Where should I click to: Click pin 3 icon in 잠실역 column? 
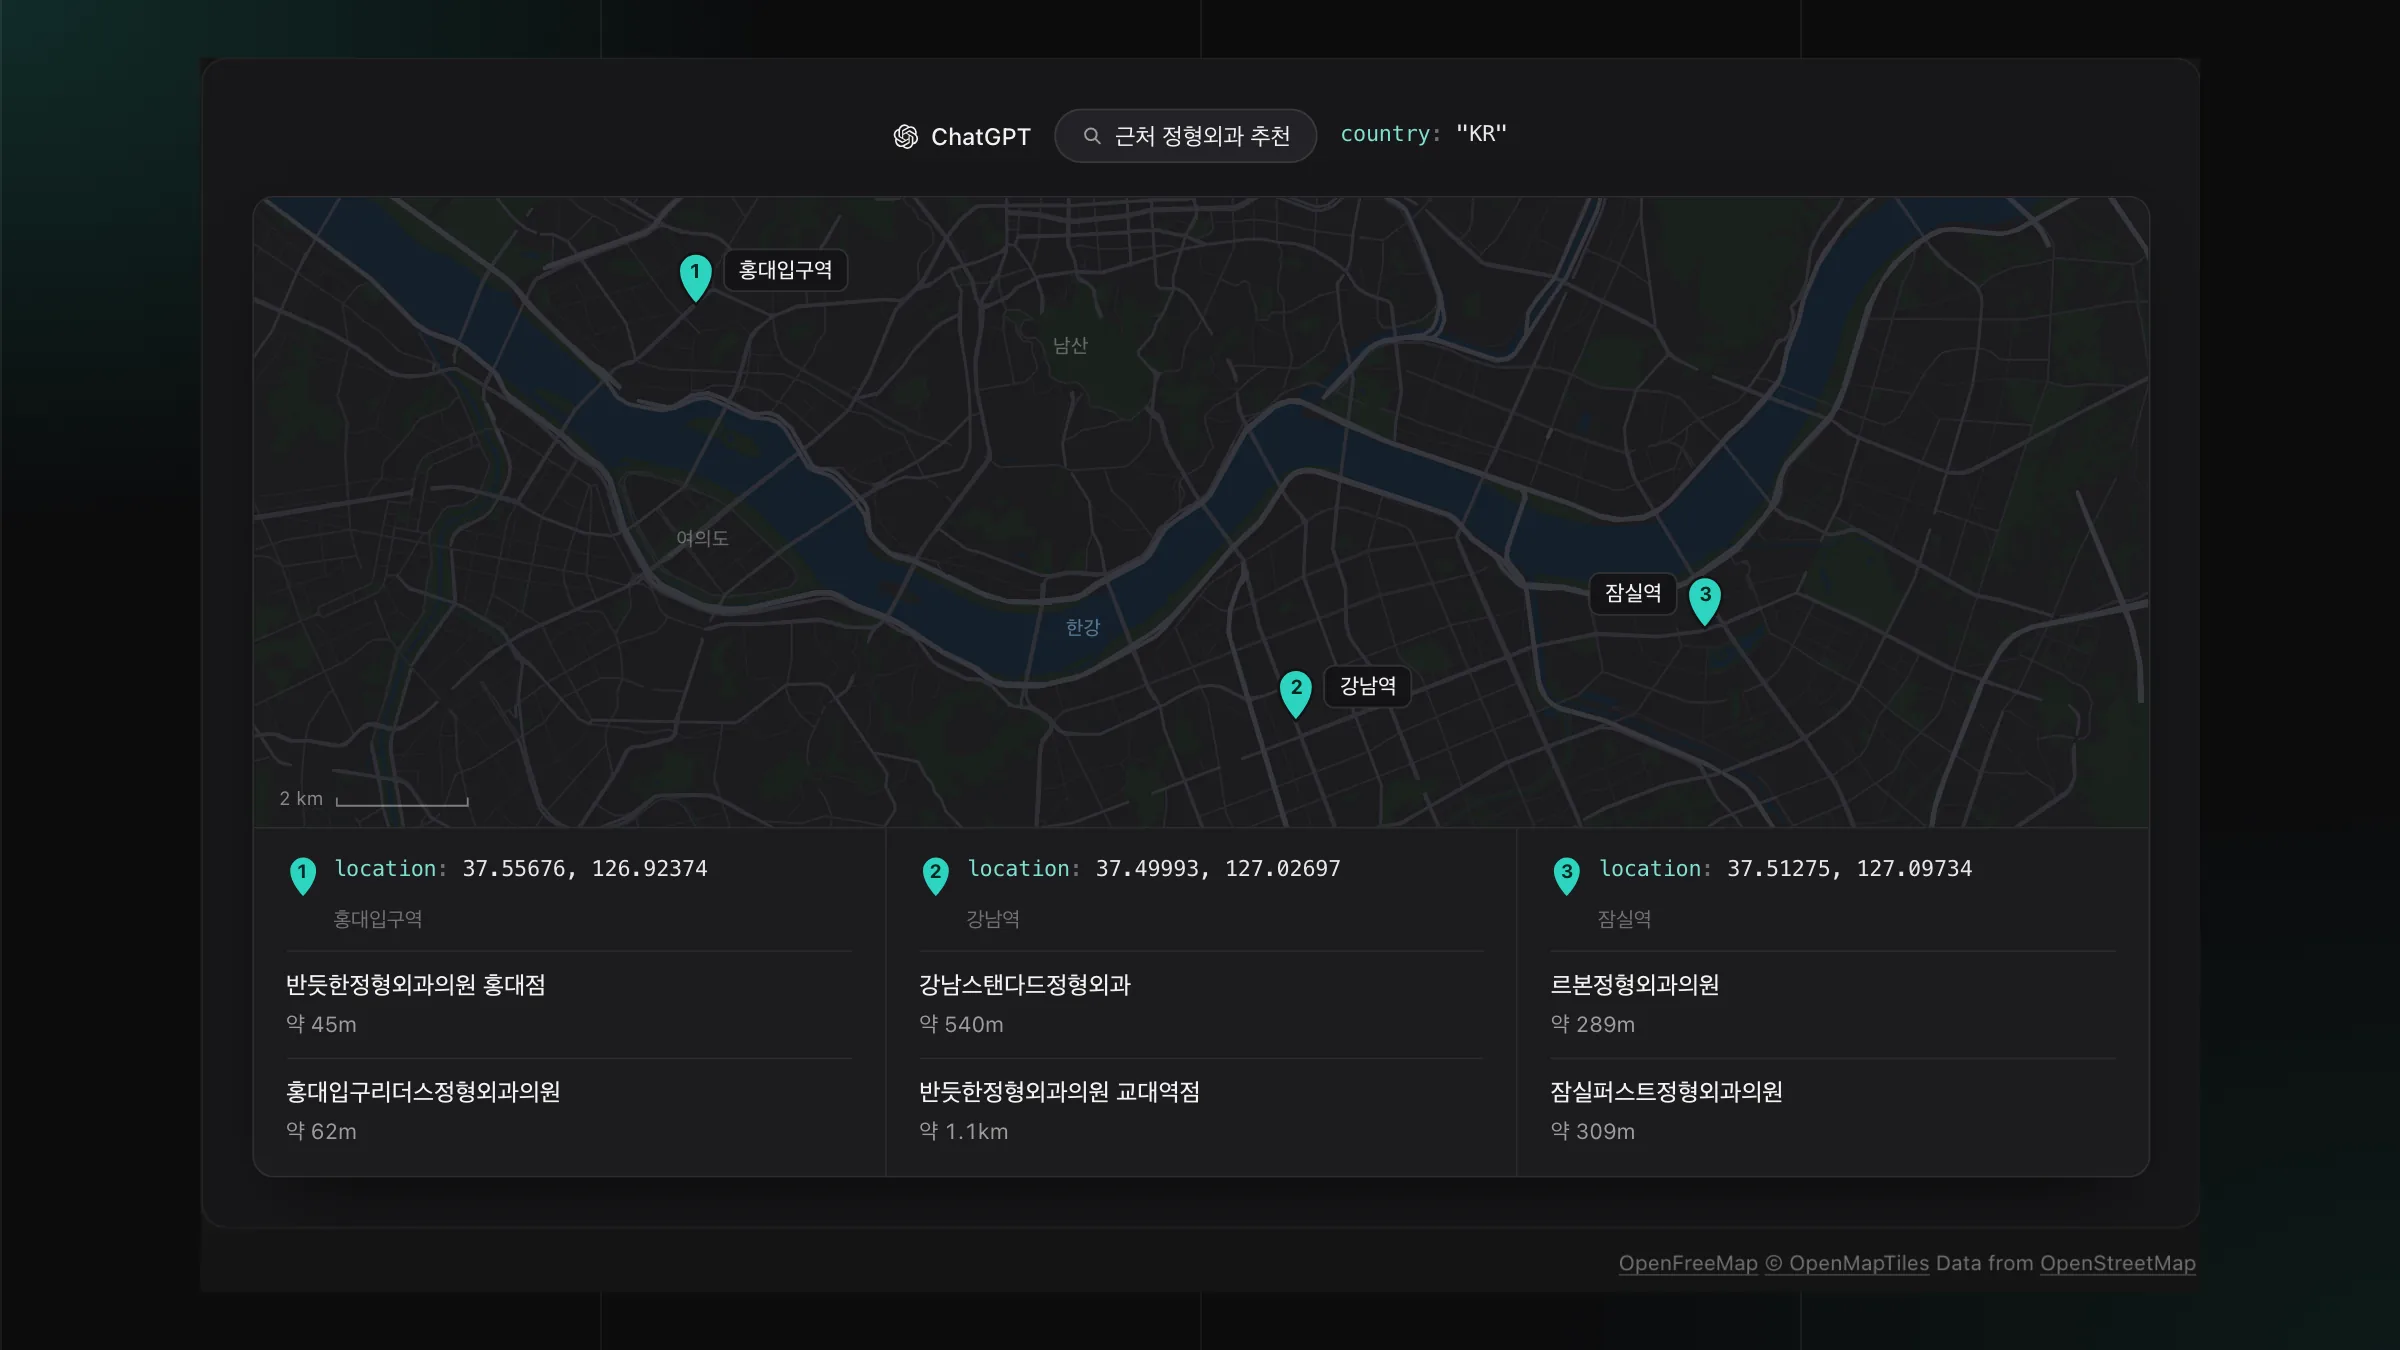1566,875
